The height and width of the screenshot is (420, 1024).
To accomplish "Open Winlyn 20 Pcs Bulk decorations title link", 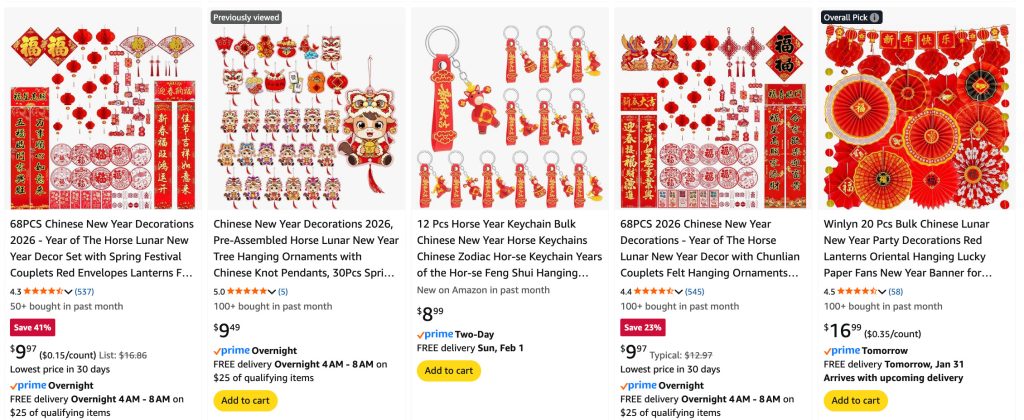I will (908, 248).
